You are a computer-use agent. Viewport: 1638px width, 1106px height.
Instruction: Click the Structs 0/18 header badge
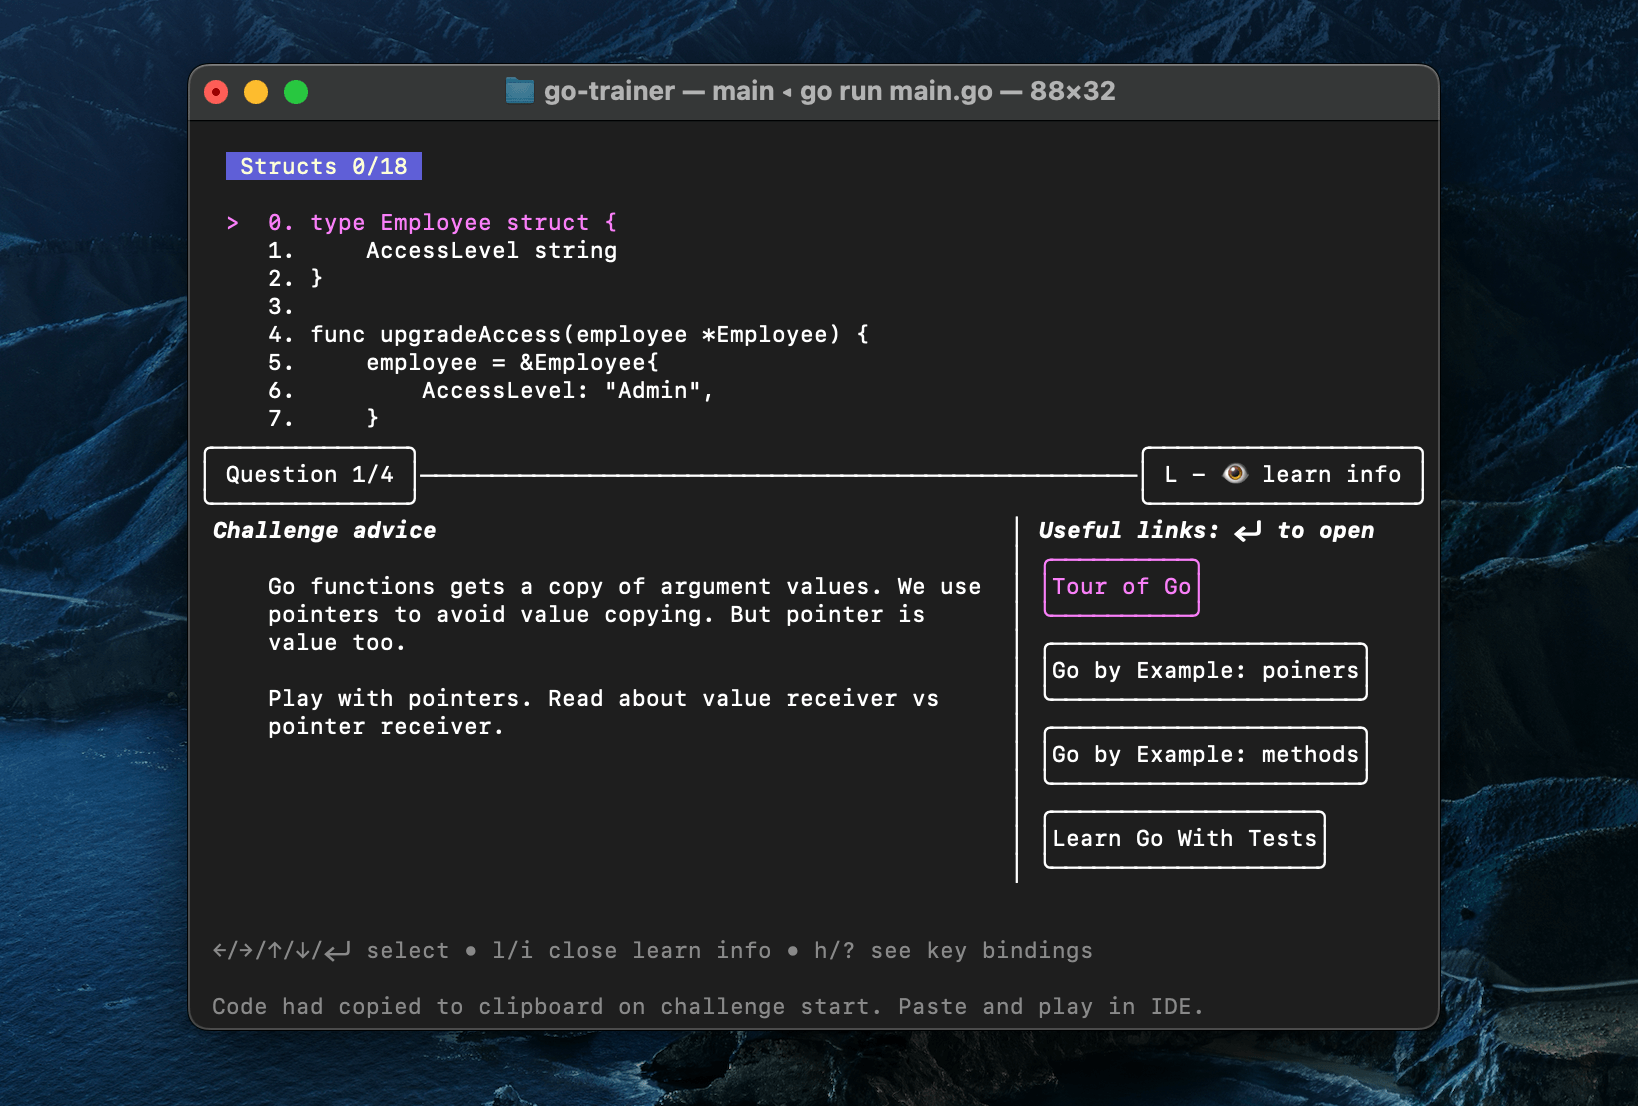click(324, 166)
